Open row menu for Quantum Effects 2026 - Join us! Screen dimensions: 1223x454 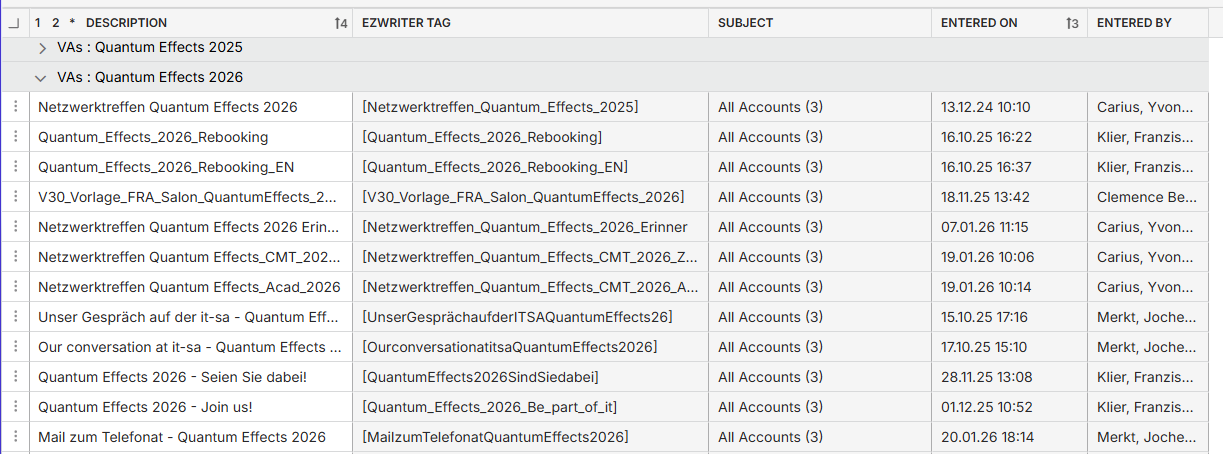tap(15, 407)
